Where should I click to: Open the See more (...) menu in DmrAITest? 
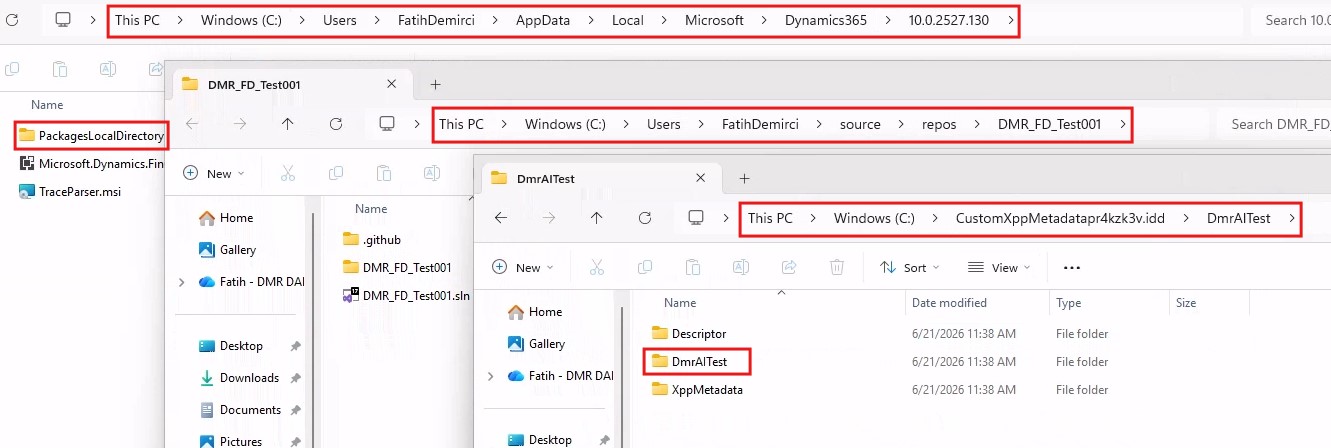tap(1072, 267)
